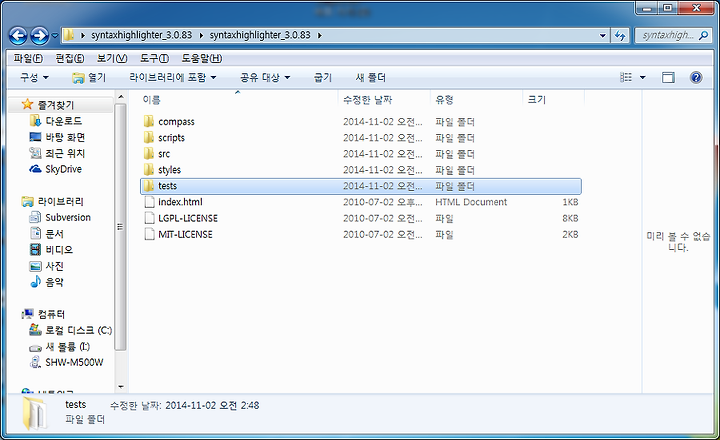Click the navigation pane scroll up arrow
The height and width of the screenshot is (440, 720).
pyautogui.click(x=121, y=97)
